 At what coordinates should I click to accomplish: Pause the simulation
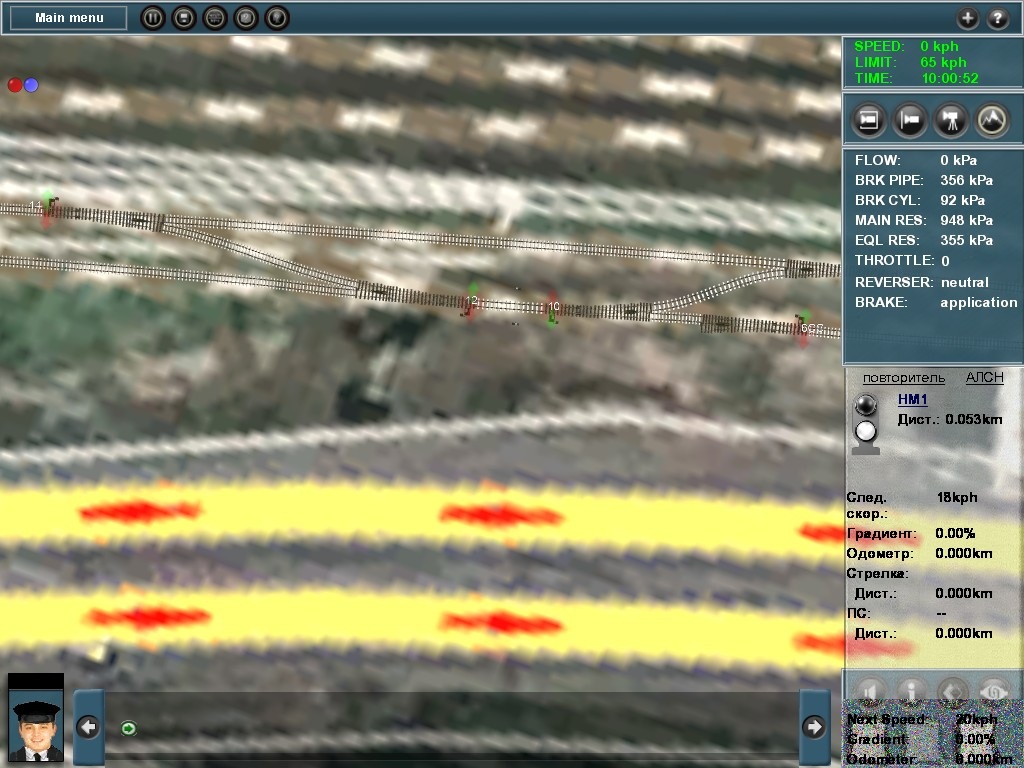click(153, 18)
